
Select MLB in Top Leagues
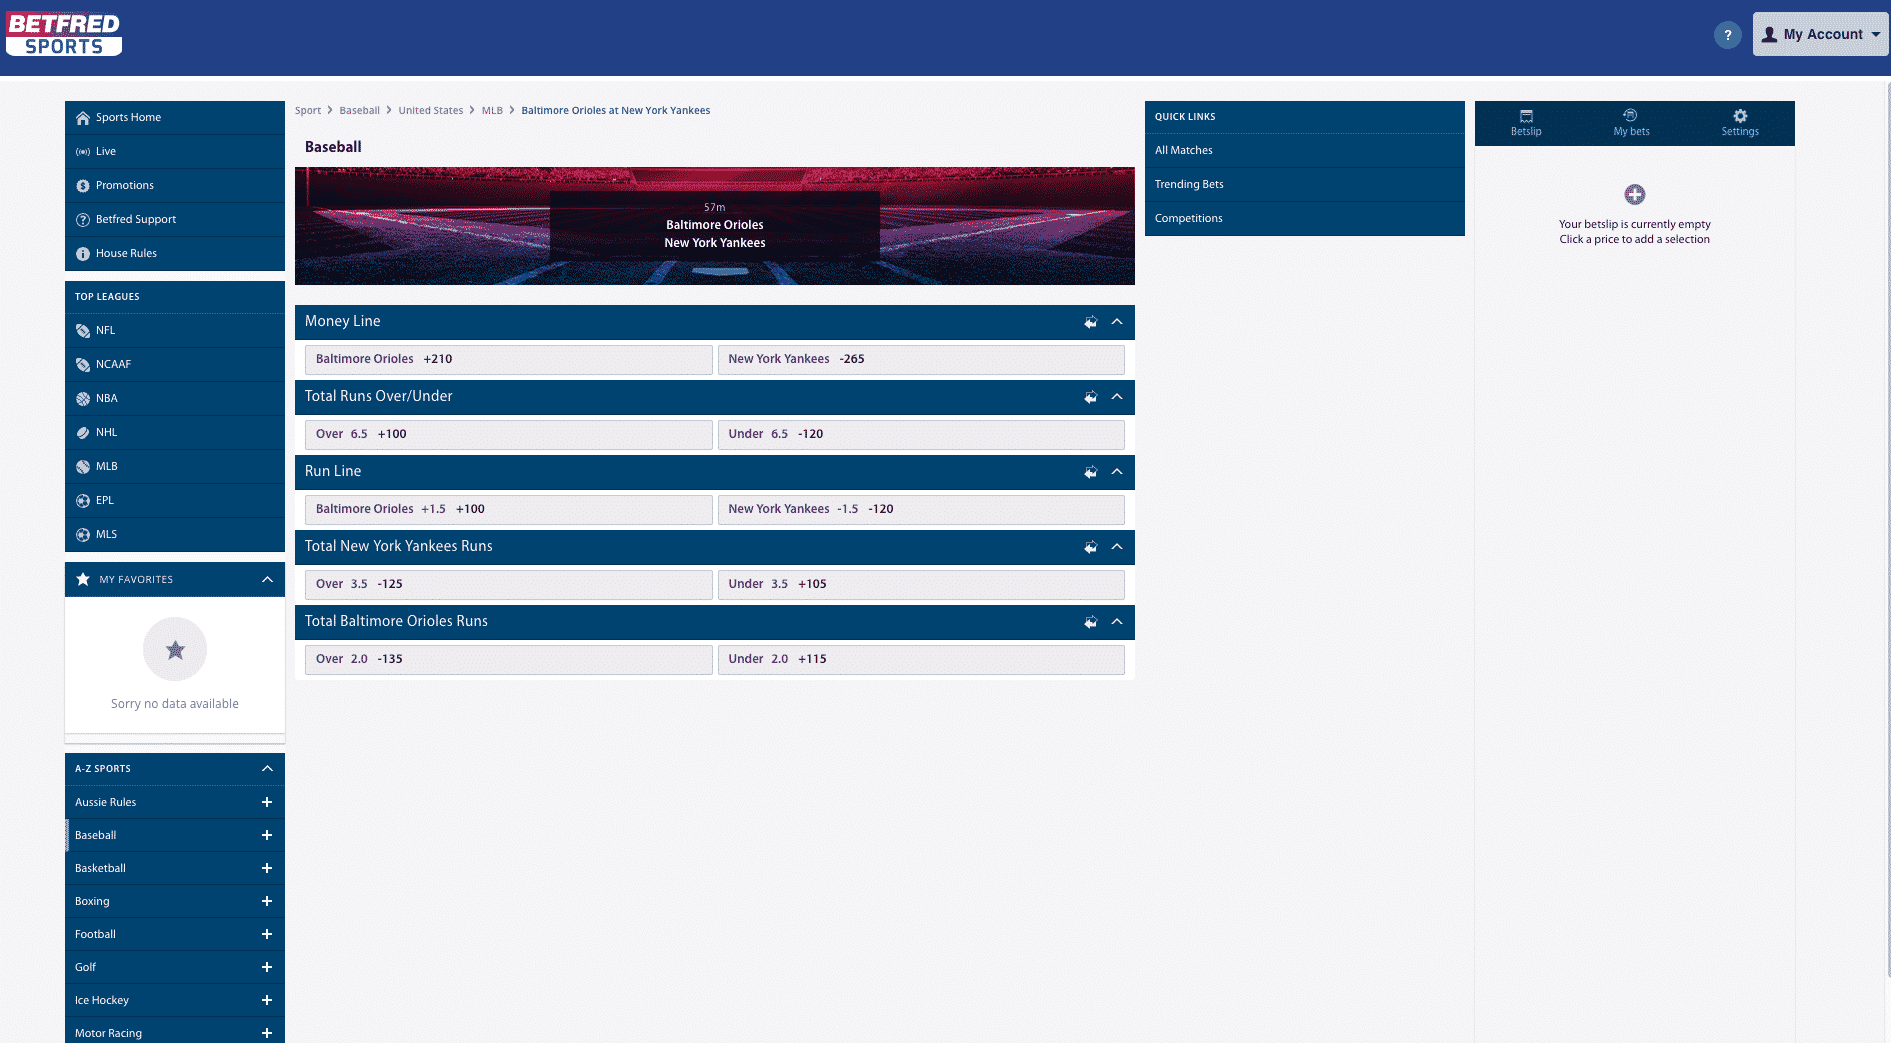click(x=175, y=467)
